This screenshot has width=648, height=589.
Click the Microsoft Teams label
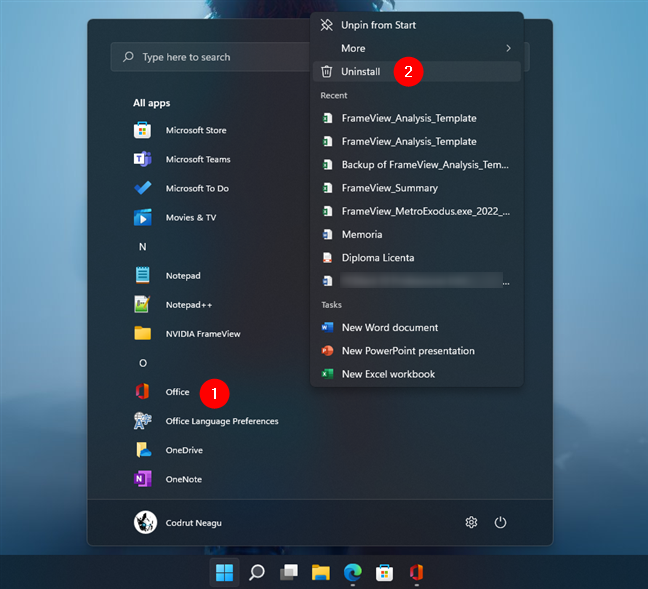[x=198, y=159]
